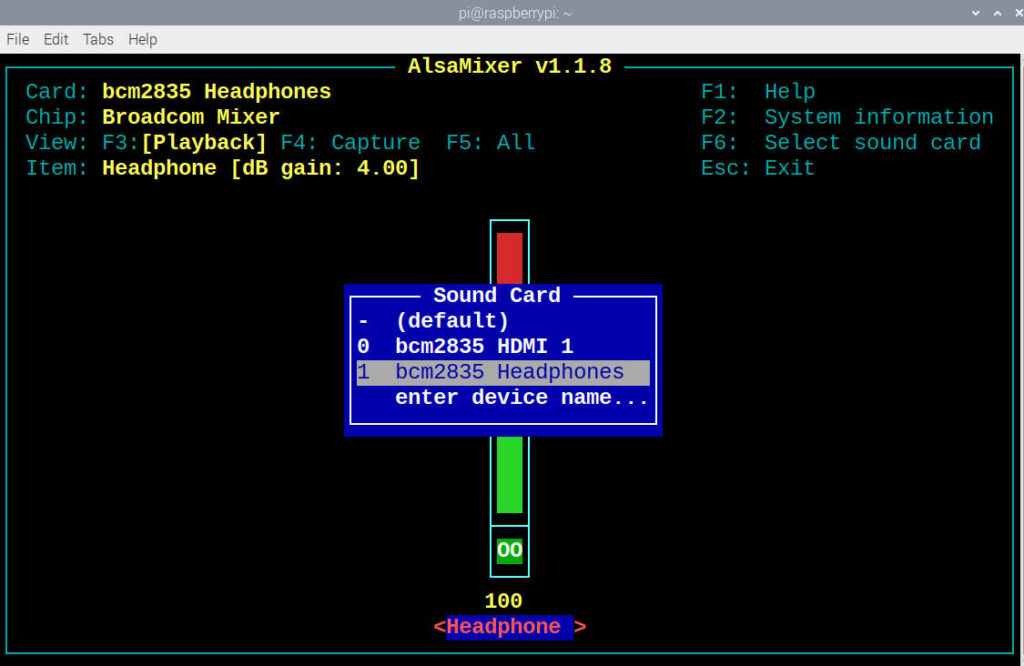Click the Chip value Broadcom Mixer
This screenshot has height=666, width=1024.
point(191,117)
